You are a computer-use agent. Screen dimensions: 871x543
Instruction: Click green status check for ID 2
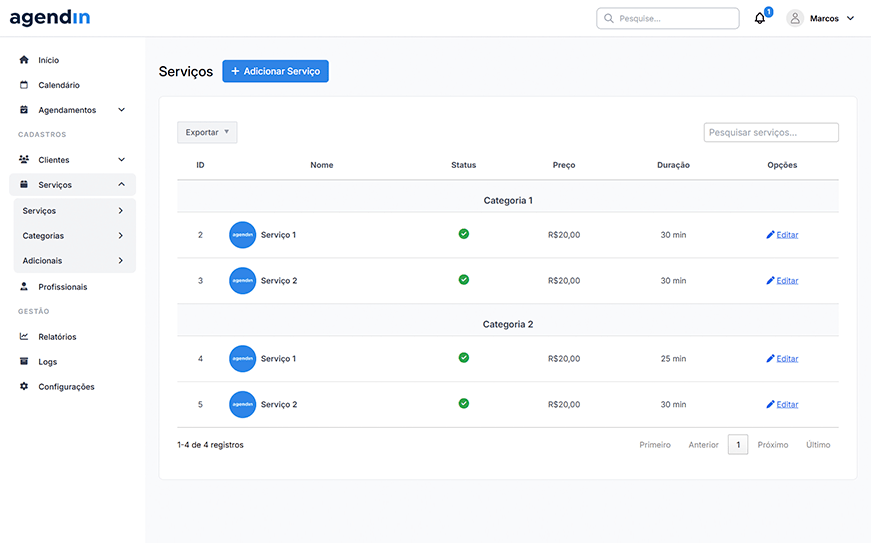464,234
